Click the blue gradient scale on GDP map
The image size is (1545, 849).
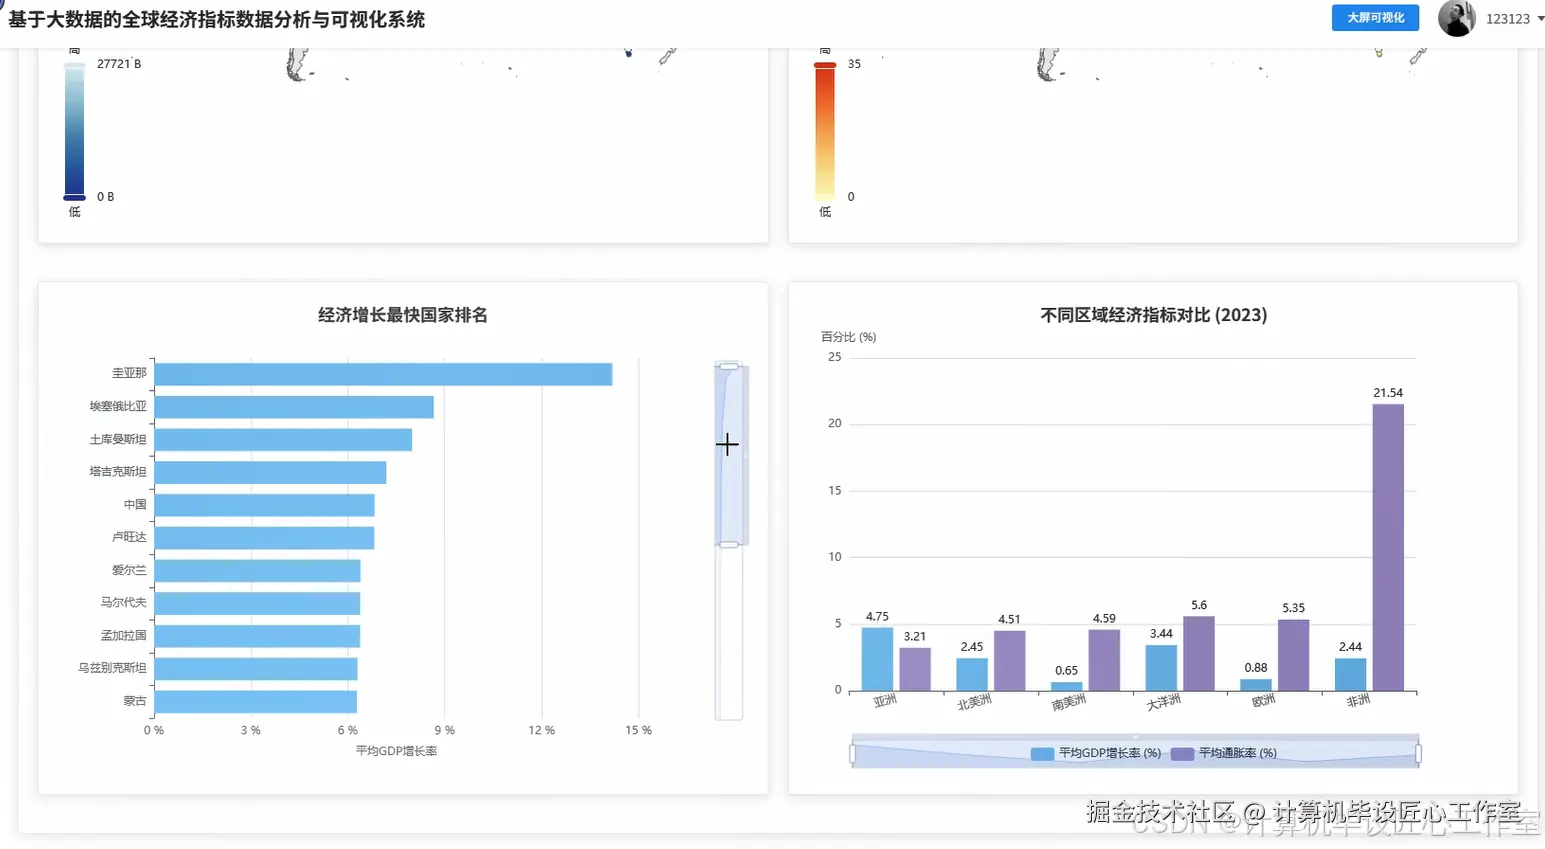[72, 130]
